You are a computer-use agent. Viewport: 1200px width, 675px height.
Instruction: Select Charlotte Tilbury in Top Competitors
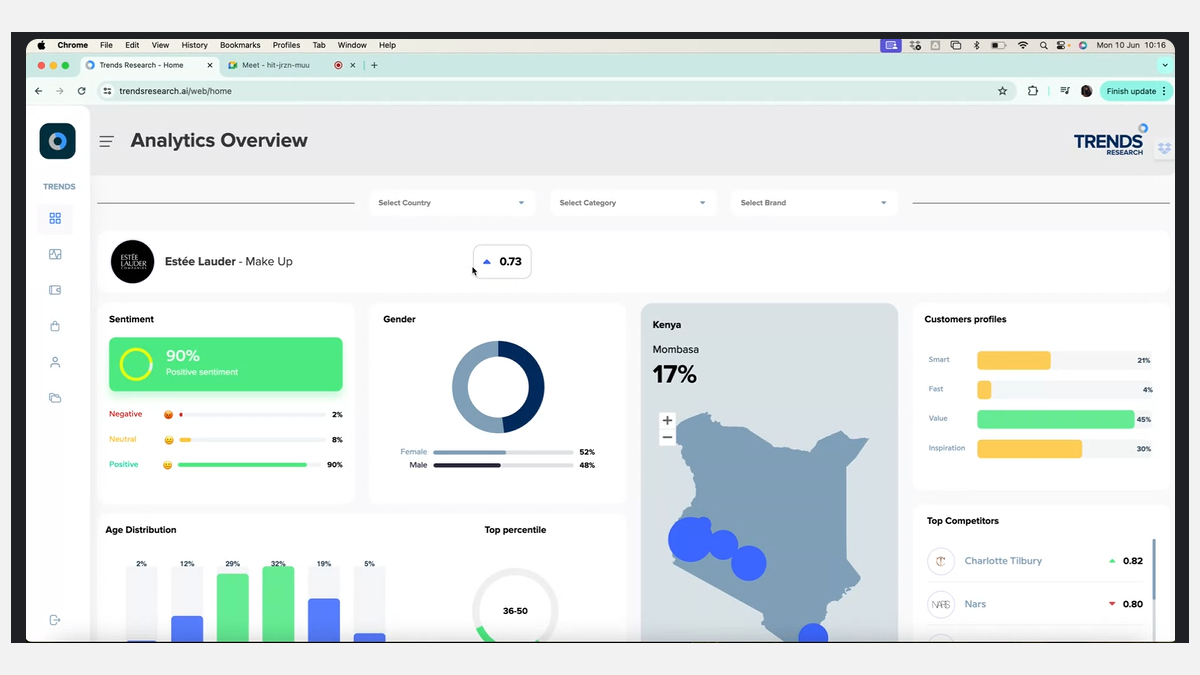coord(1002,561)
